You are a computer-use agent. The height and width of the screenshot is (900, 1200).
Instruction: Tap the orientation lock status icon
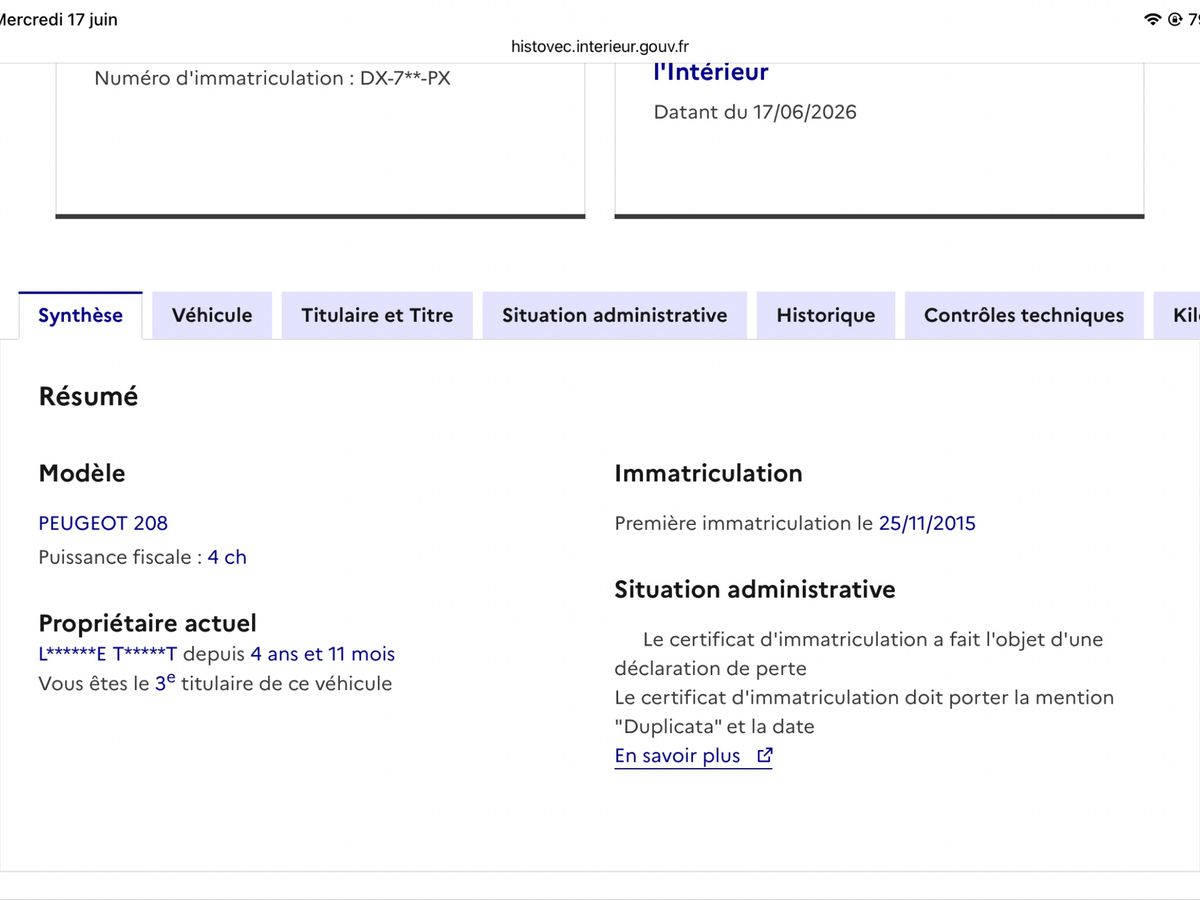(x=1174, y=20)
